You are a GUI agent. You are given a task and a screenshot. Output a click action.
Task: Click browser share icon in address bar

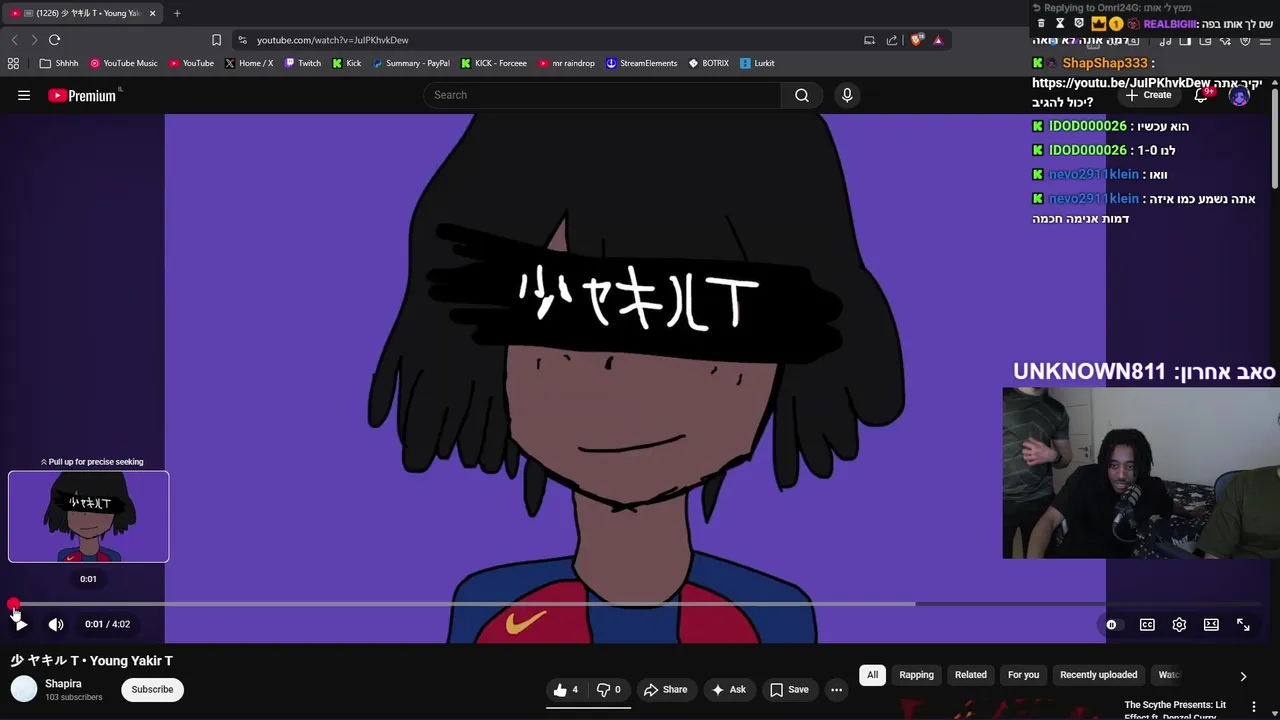click(x=892, y=40)
